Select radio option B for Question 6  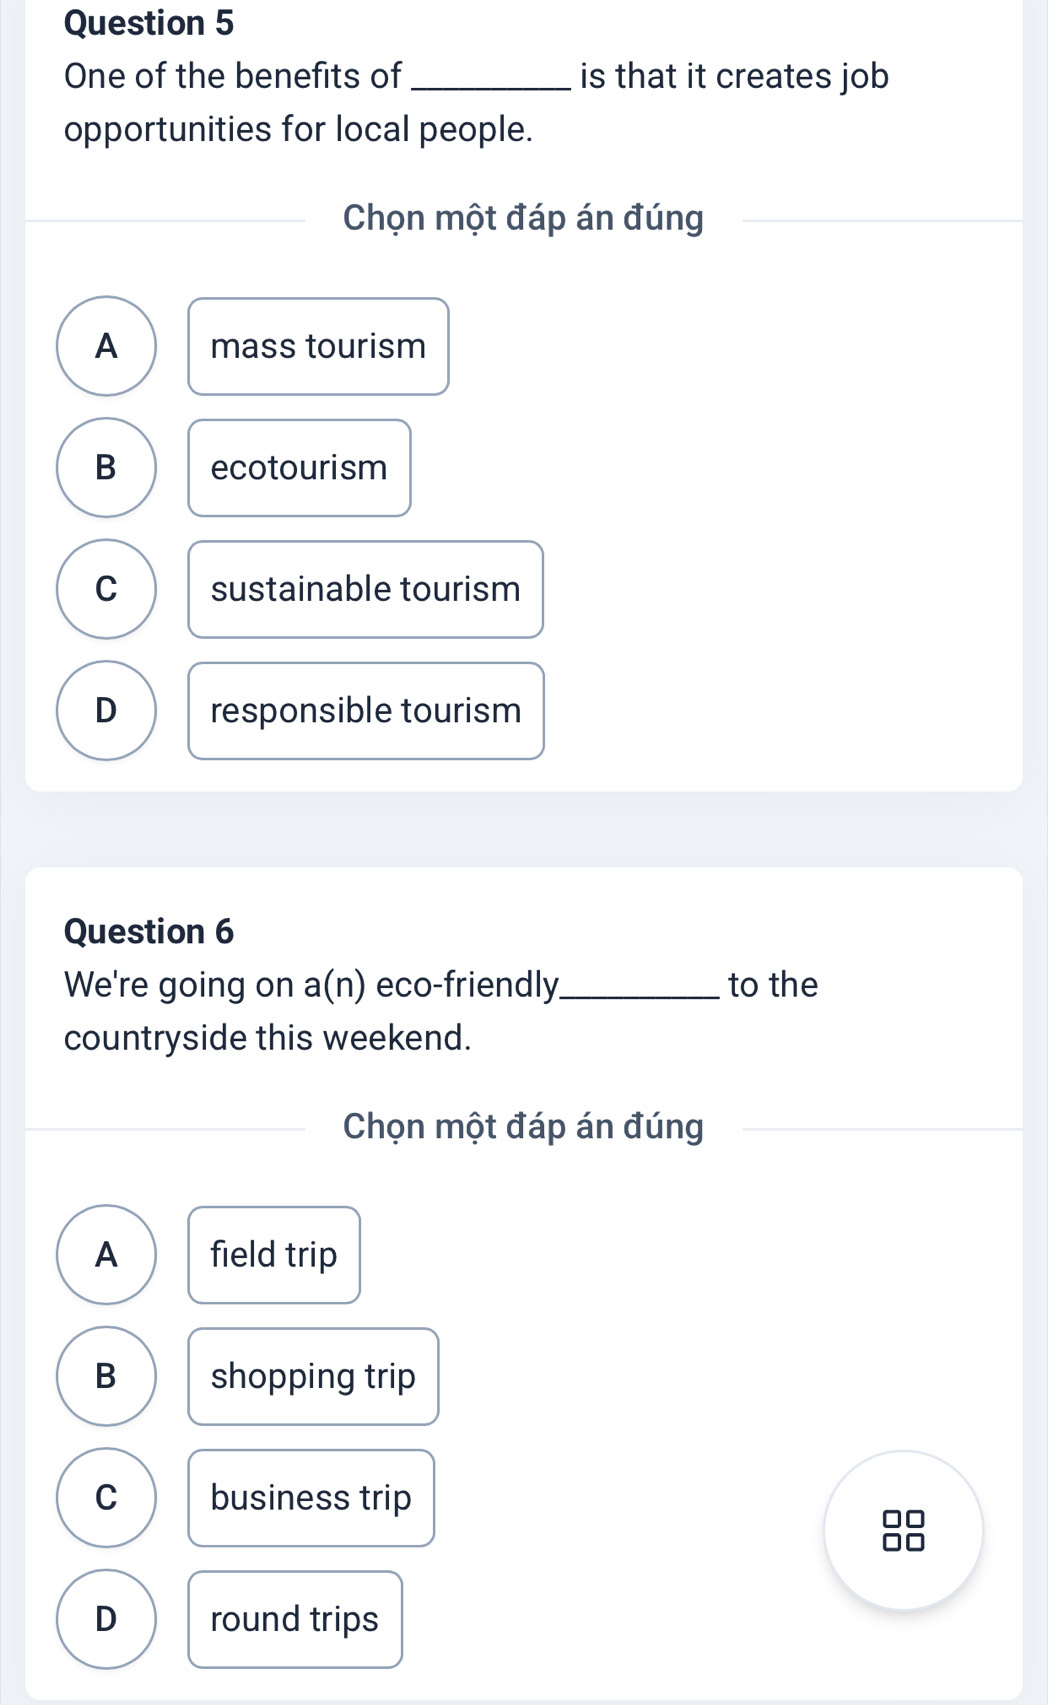click(106, 1376)
